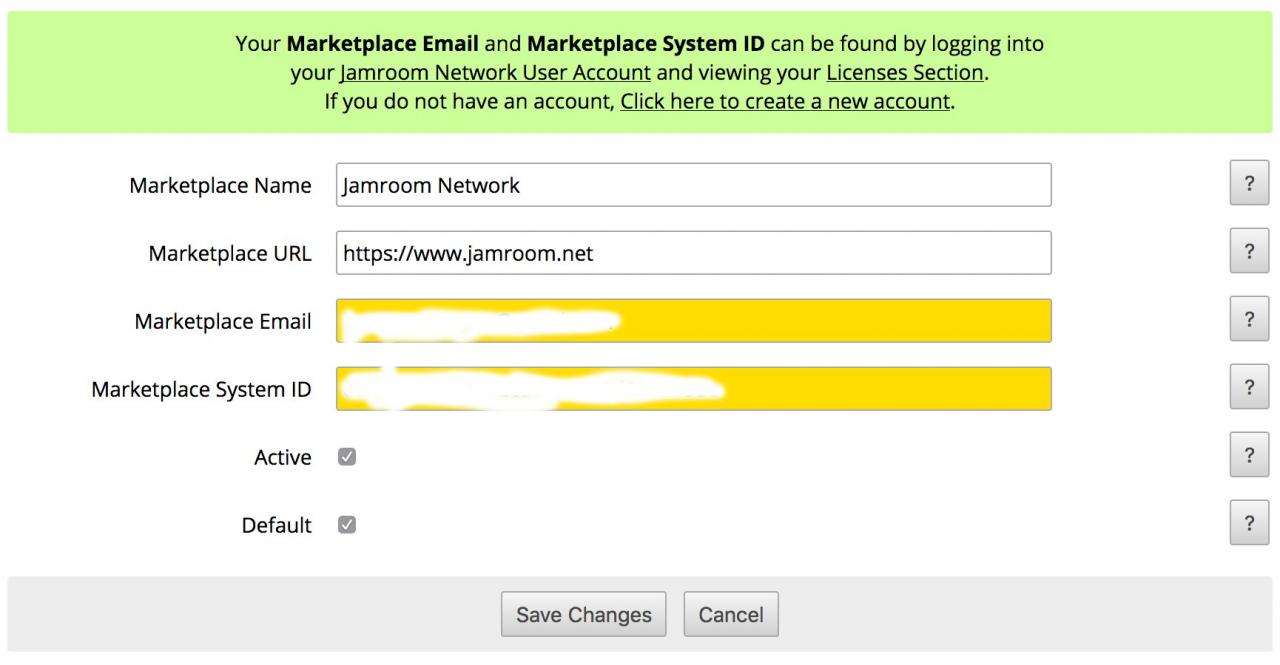Click the Default label text
1280x665 pixels.
tap(277, 526)
